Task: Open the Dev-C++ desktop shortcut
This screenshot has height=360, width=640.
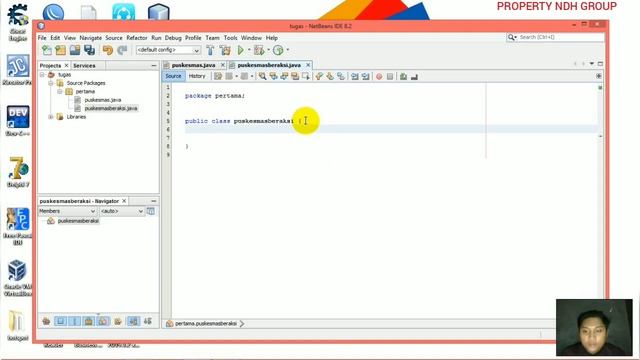Action: [x=18, y=121]
